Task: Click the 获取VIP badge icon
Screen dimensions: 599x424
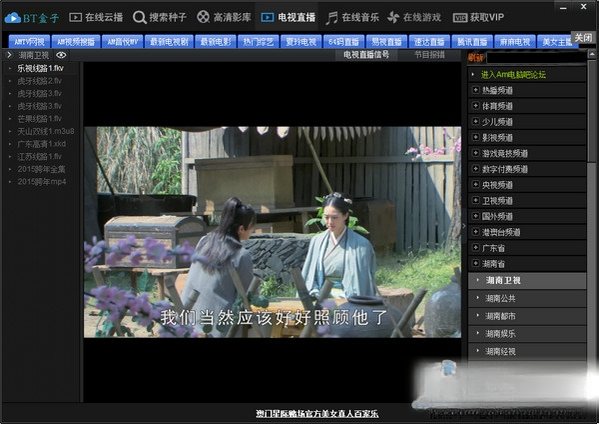Action: 460,18
